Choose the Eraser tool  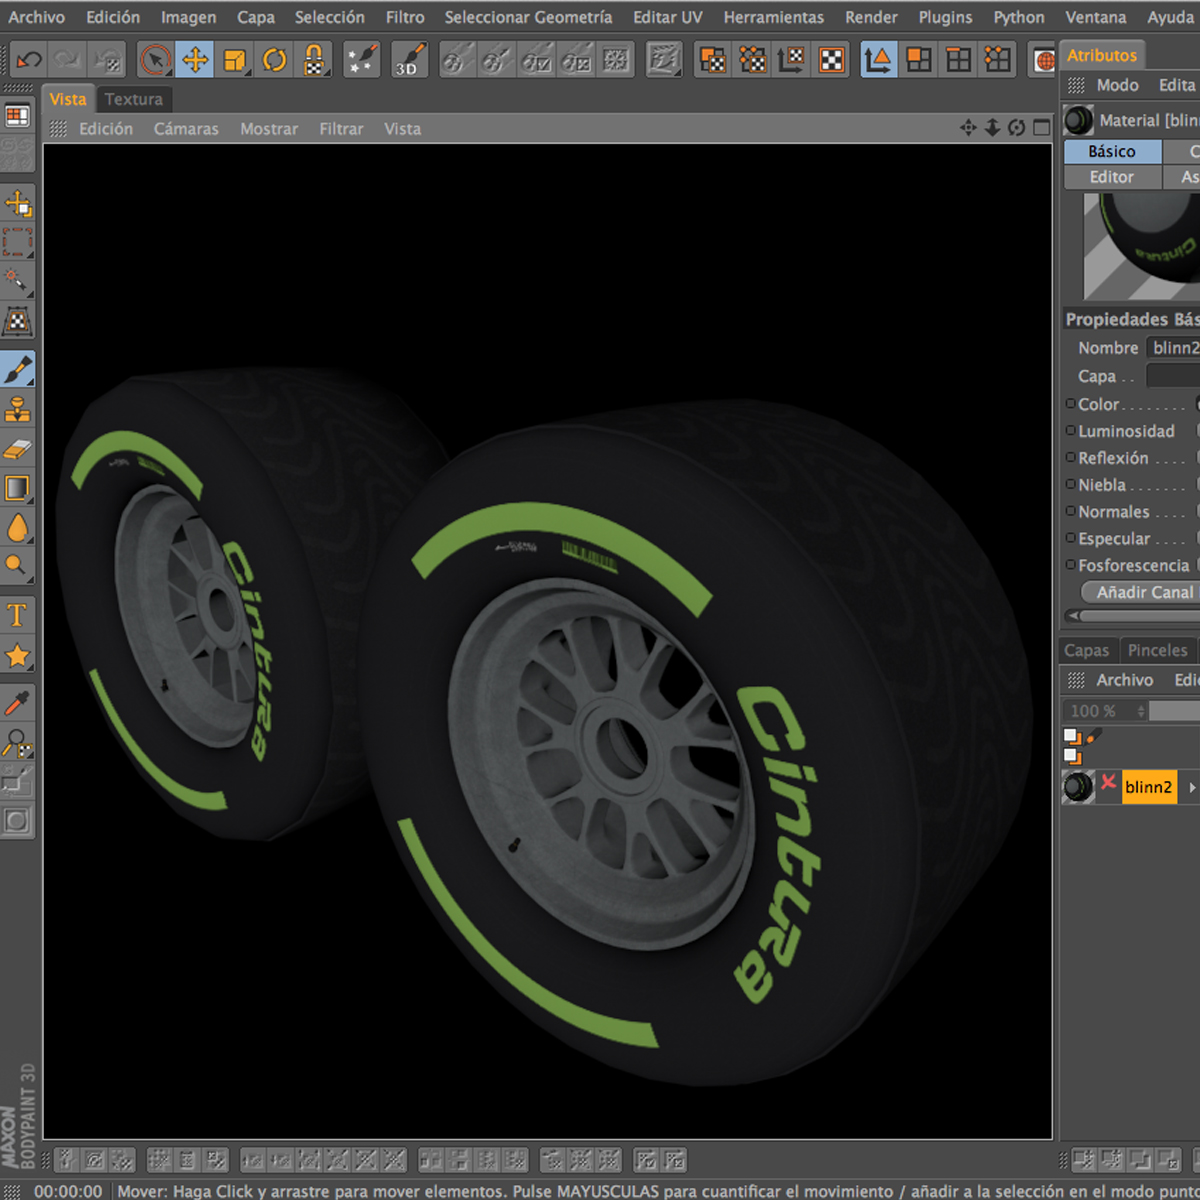coord(18,449)
